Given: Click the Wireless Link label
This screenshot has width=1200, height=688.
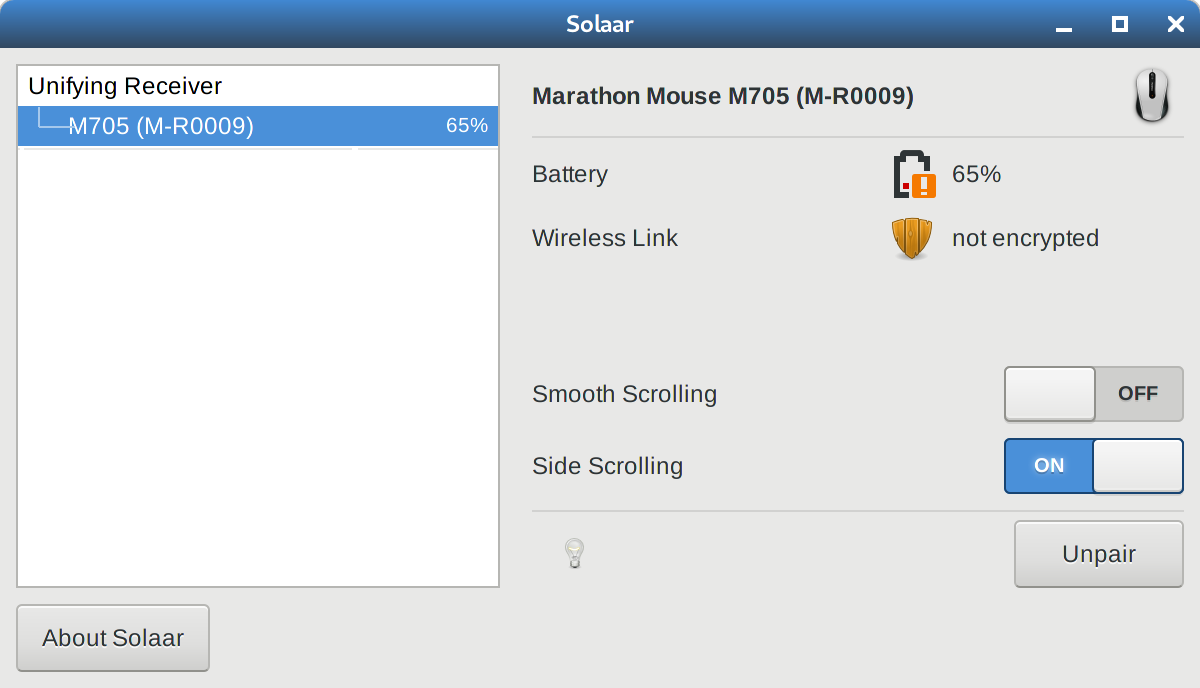Looking at the screenshot, I should (605, 238).
